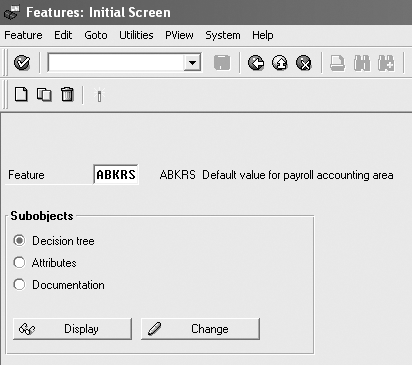Click the Create new page icon
The width and height of the screenshot is (412, 365).
[21, 94]
